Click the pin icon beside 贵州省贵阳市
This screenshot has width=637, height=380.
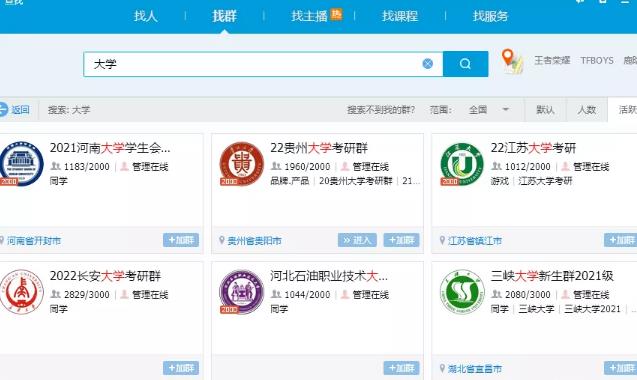222,240
